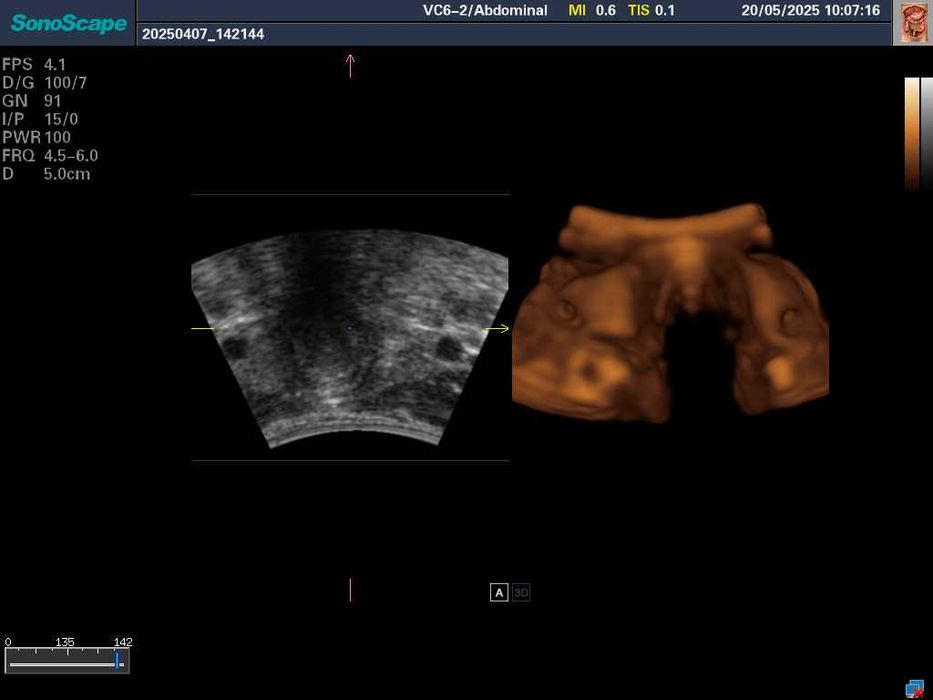Click the SonoScape logo
Viewport: 933px width, 700px height.
[x=68, y=23]
